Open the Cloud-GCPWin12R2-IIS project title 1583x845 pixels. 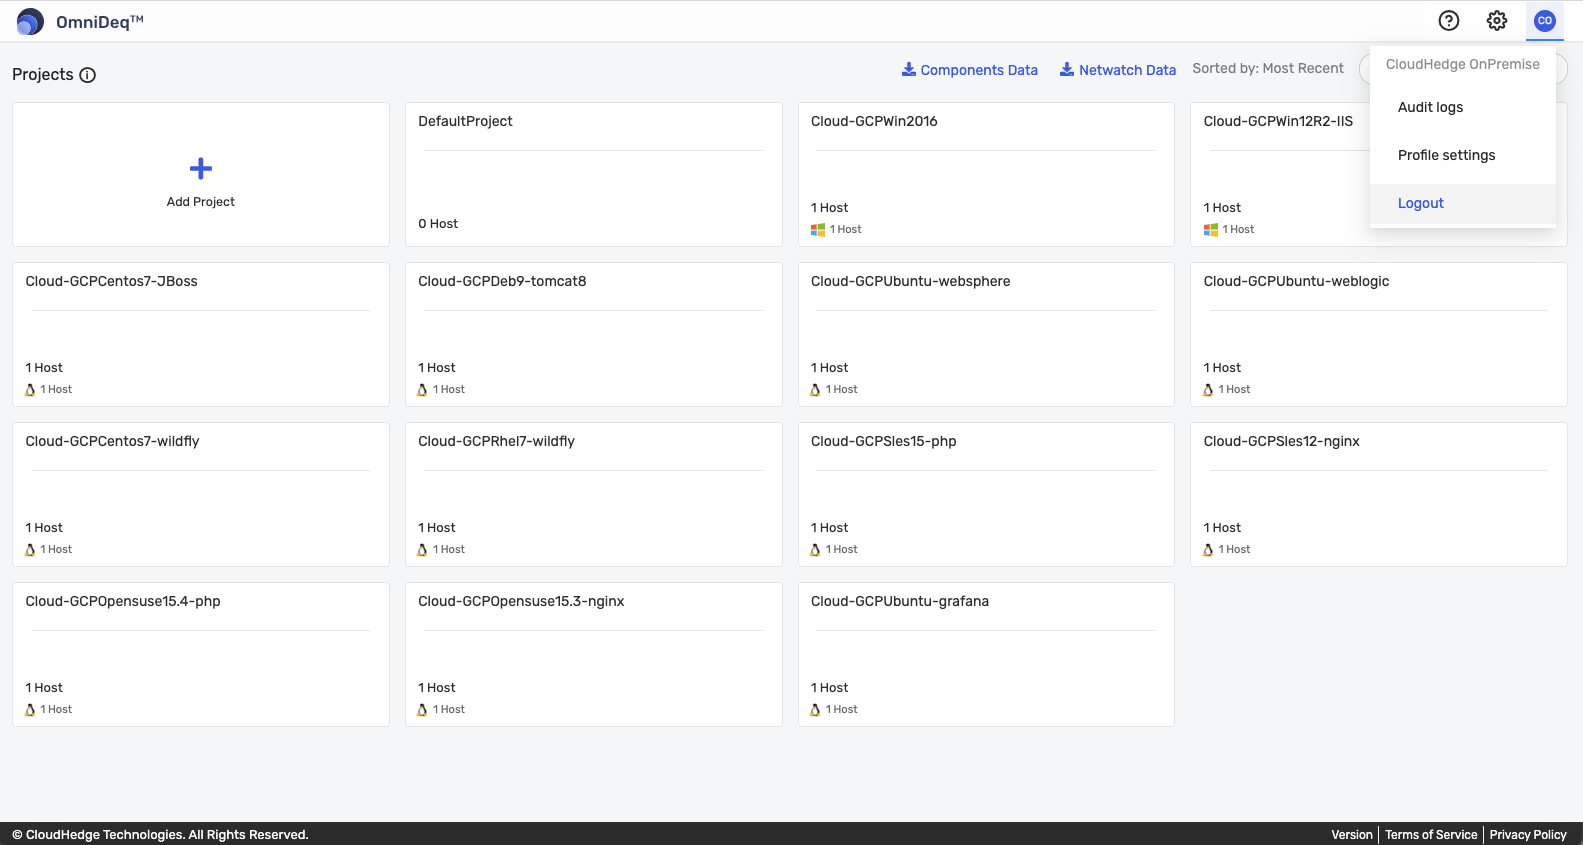[1278, 121]
